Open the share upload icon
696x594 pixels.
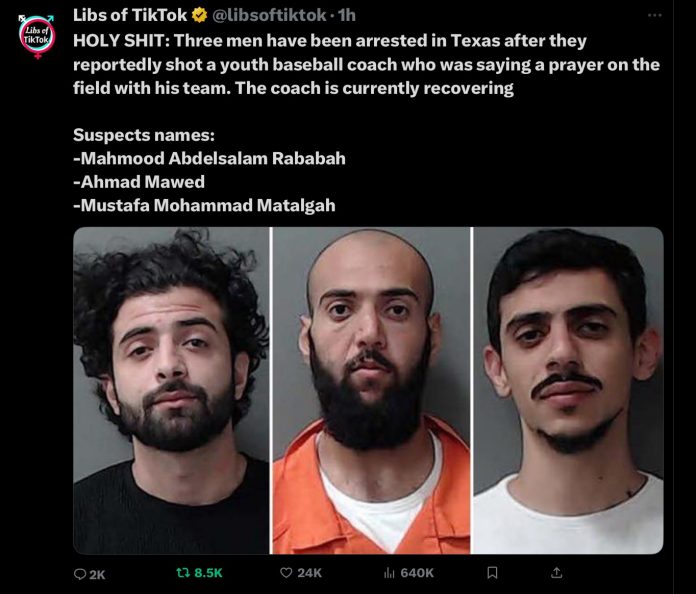point(557,573)
